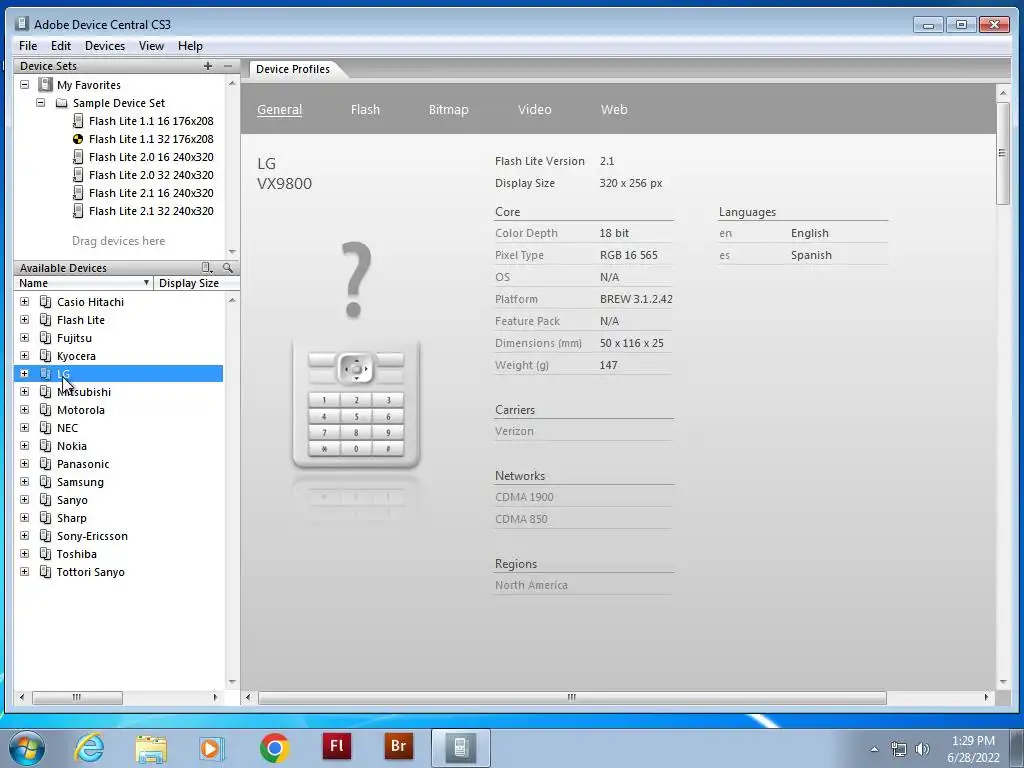This screenshot has width=1024, height=768.
Task: Click the Available Devices horizontal scrollbar thumb
Action: [77, 697]
